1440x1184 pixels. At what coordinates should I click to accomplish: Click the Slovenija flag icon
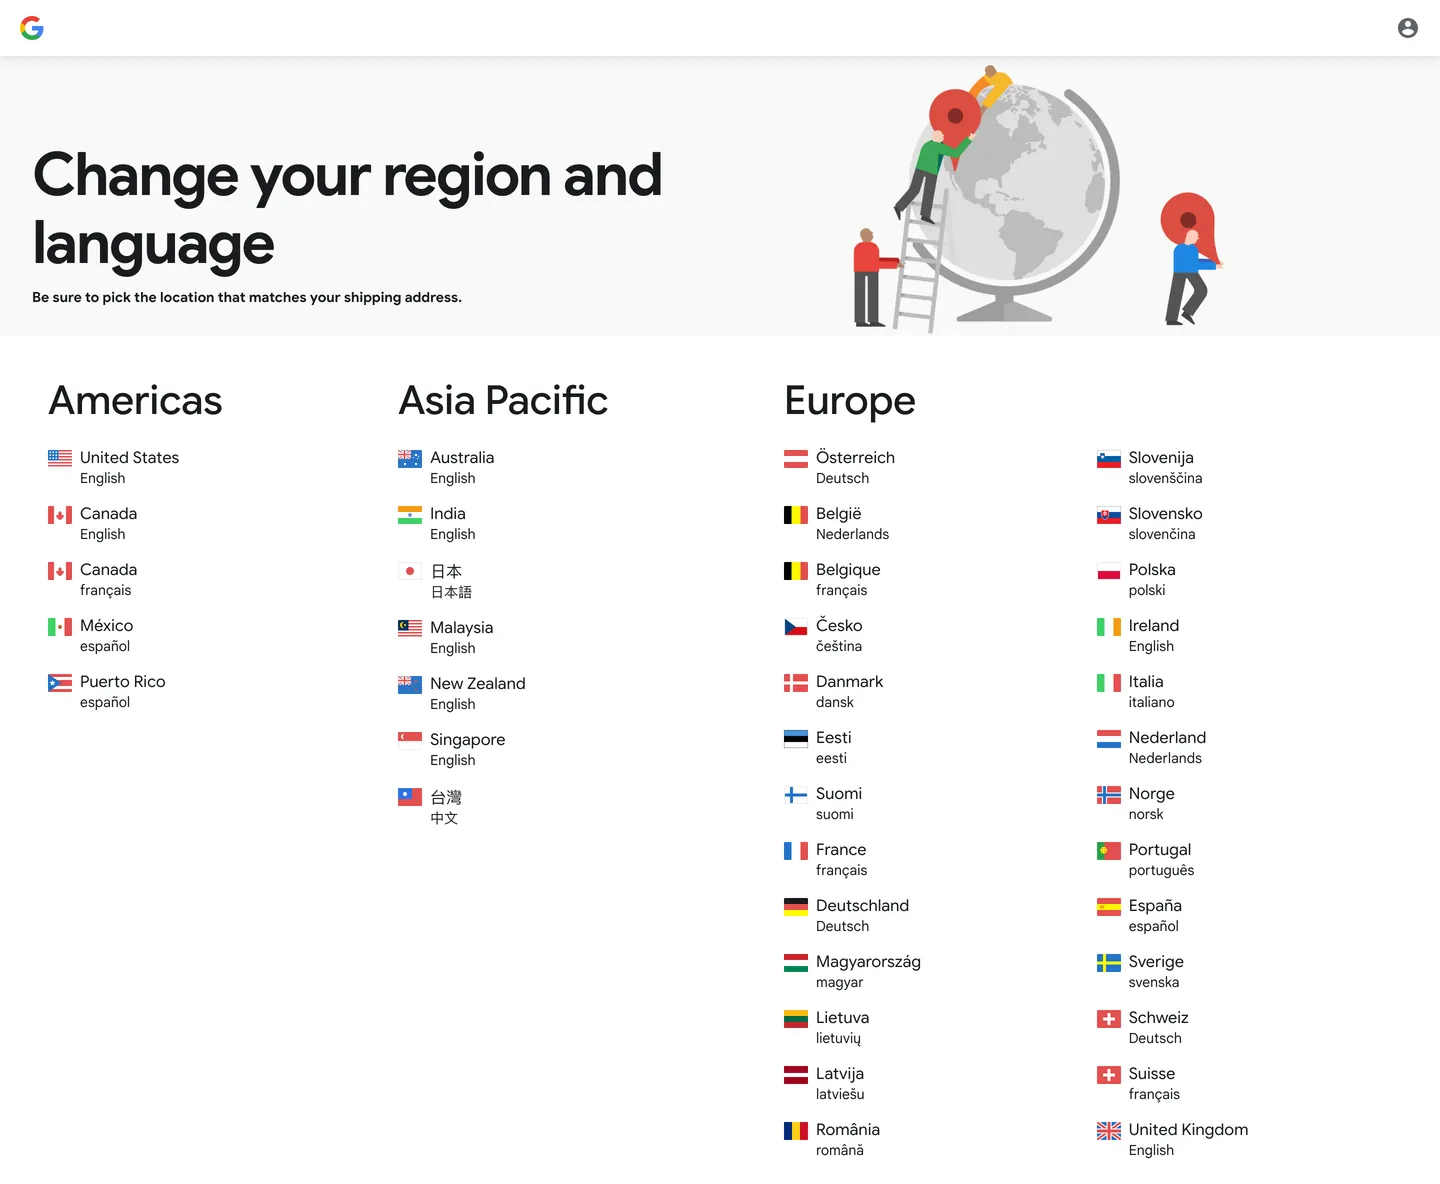coord(1109,458)
